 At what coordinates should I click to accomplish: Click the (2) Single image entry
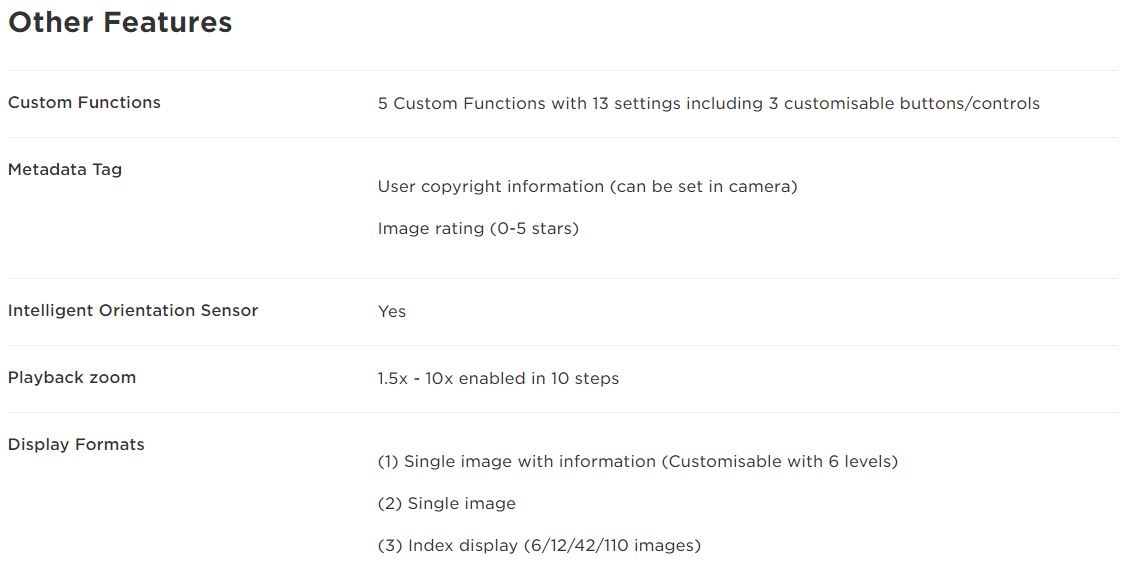446,504
